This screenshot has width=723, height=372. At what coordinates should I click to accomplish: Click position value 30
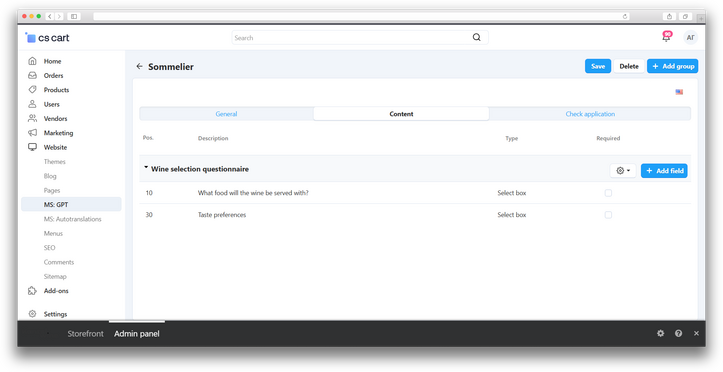pos(149,215)
